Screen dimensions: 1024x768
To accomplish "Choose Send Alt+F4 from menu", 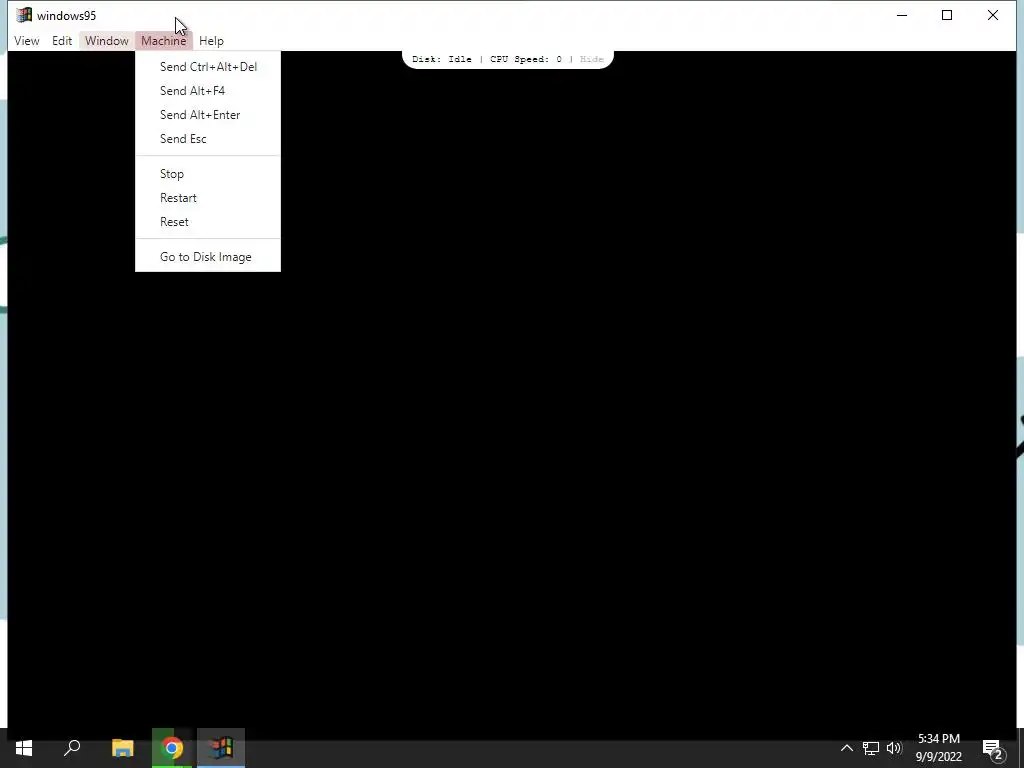I will pyautogui.click(x=208, y=91).
